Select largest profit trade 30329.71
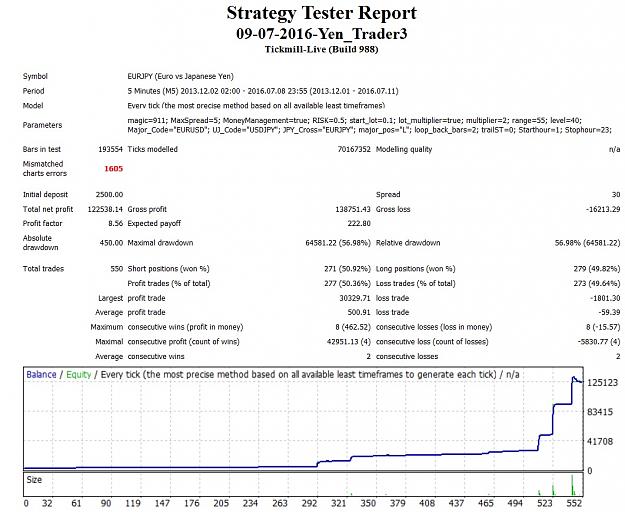Image resolution: width=625 pixels, height=512 pixels. click(355, 298)
